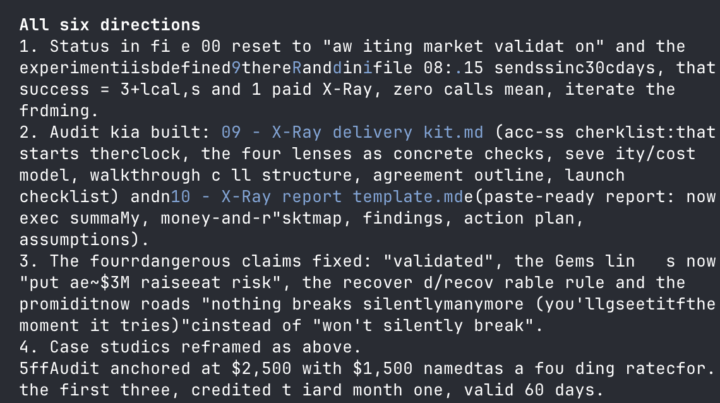Click the quoted "validated" text in item 3
This screenshot has height=403, width=720.
pyautogui.click(x=438, y=261)
